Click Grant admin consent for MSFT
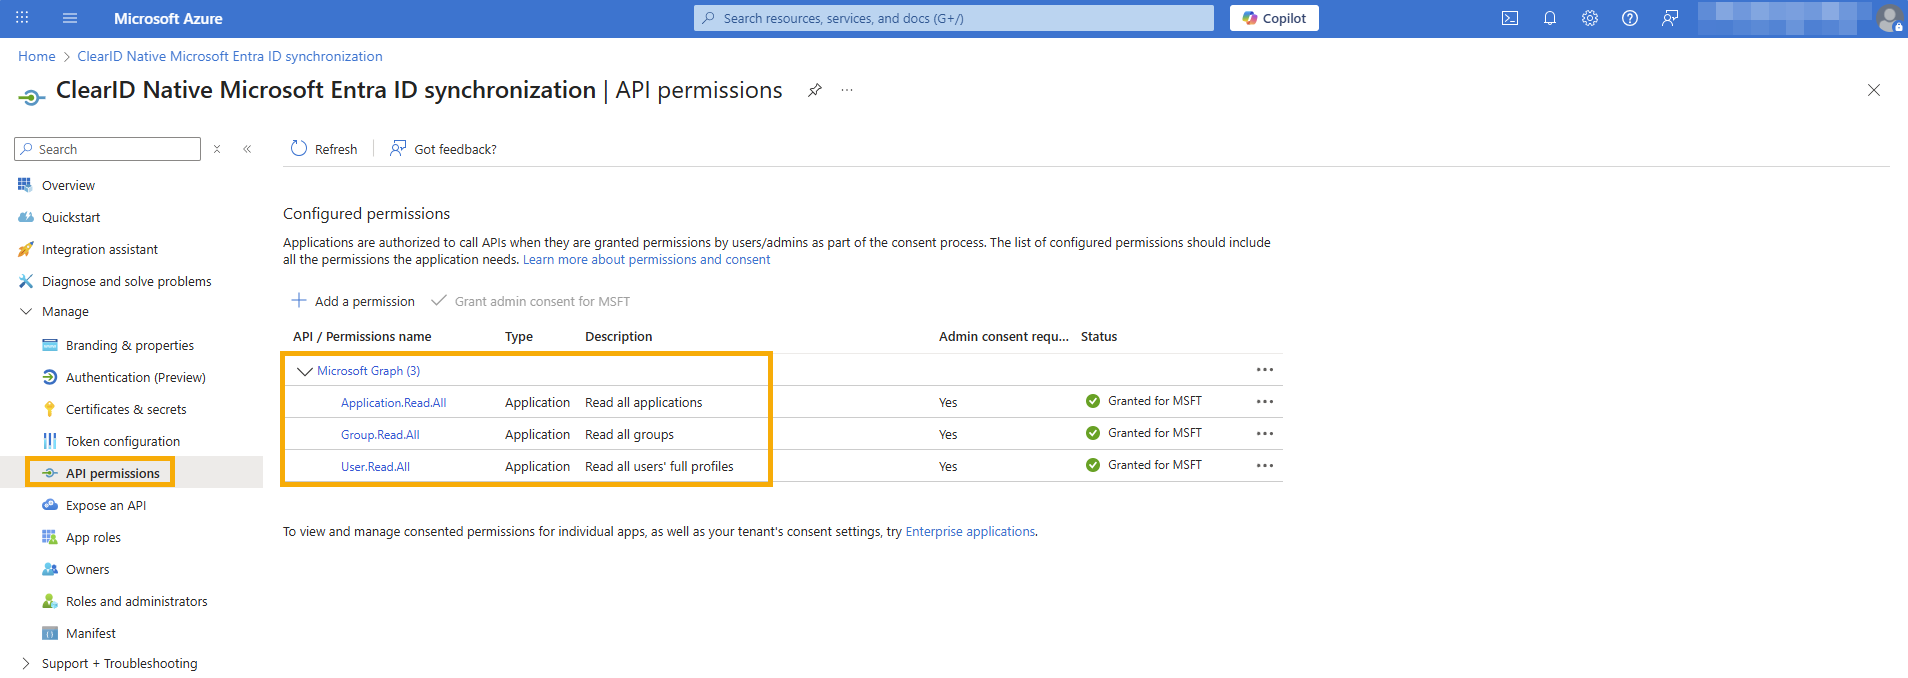The height and width of the screenshot is (678, 1908). (x=530, y=301)
